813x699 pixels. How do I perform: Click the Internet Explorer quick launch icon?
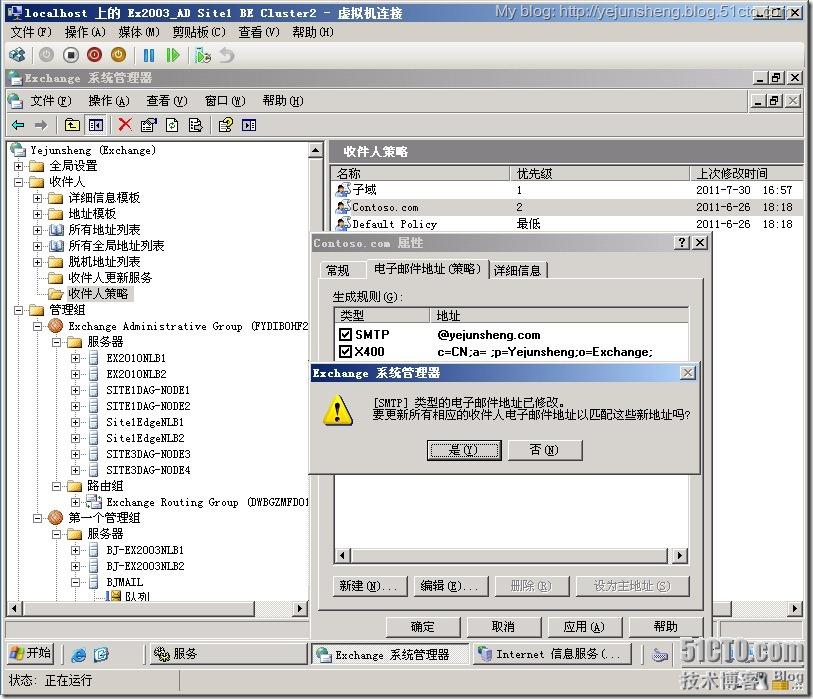(x=78, y=655)
